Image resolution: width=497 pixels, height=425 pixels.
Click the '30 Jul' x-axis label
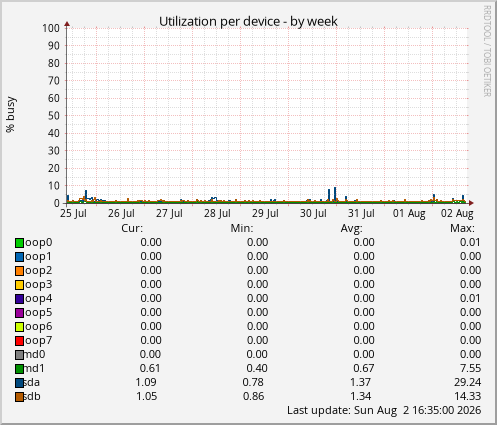[x=313, y=213]
